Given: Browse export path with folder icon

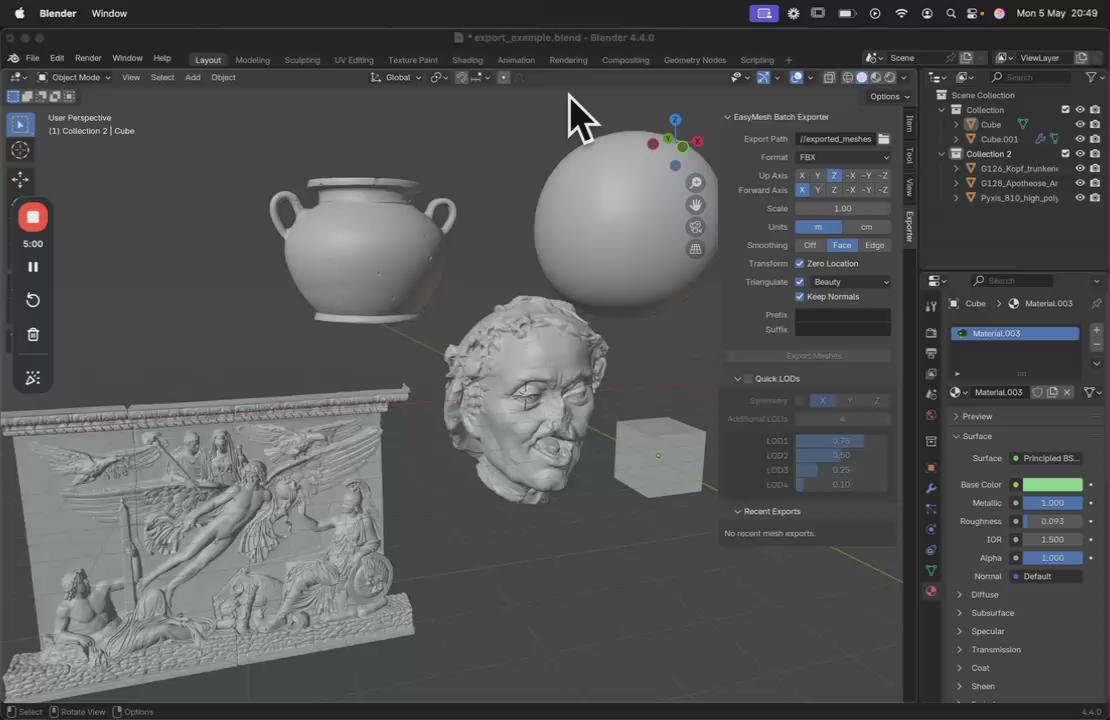Looking at the screenshot, I should pos(883,139).
